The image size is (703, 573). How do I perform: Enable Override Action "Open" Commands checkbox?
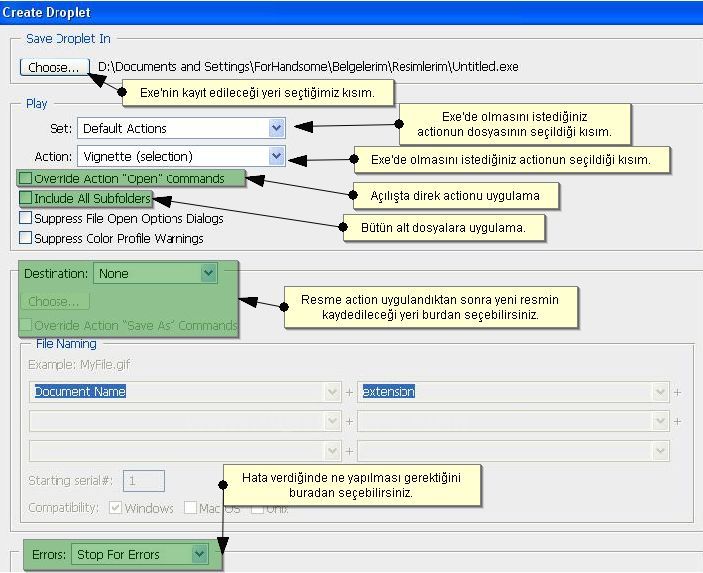pos(26,178)
